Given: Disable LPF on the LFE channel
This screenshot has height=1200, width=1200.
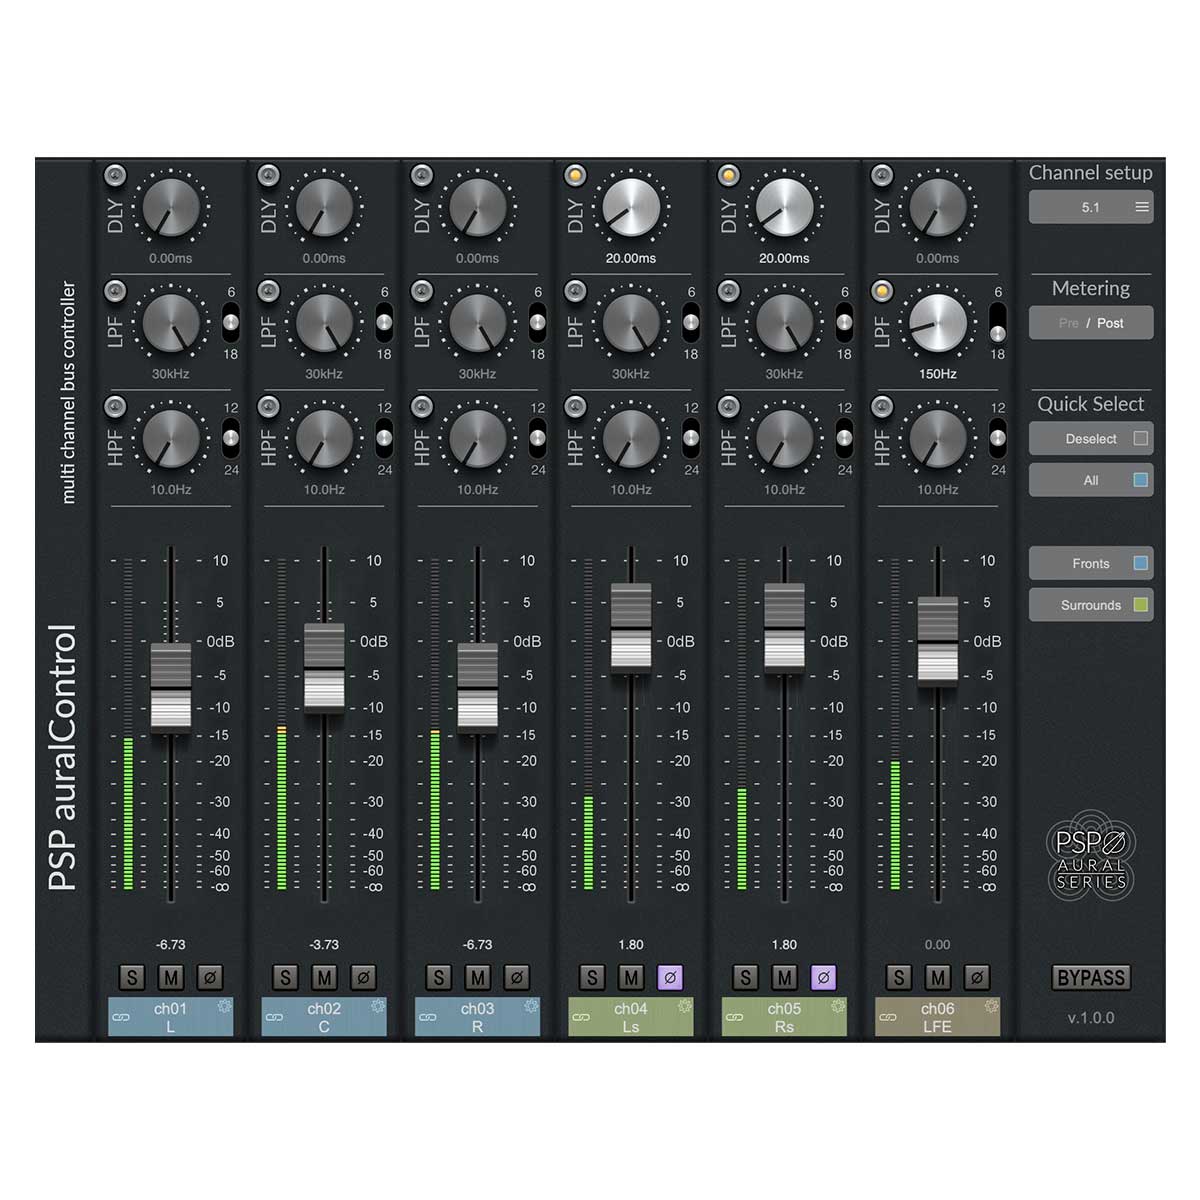Looking at the screenshot, I should tap(881, 291).
